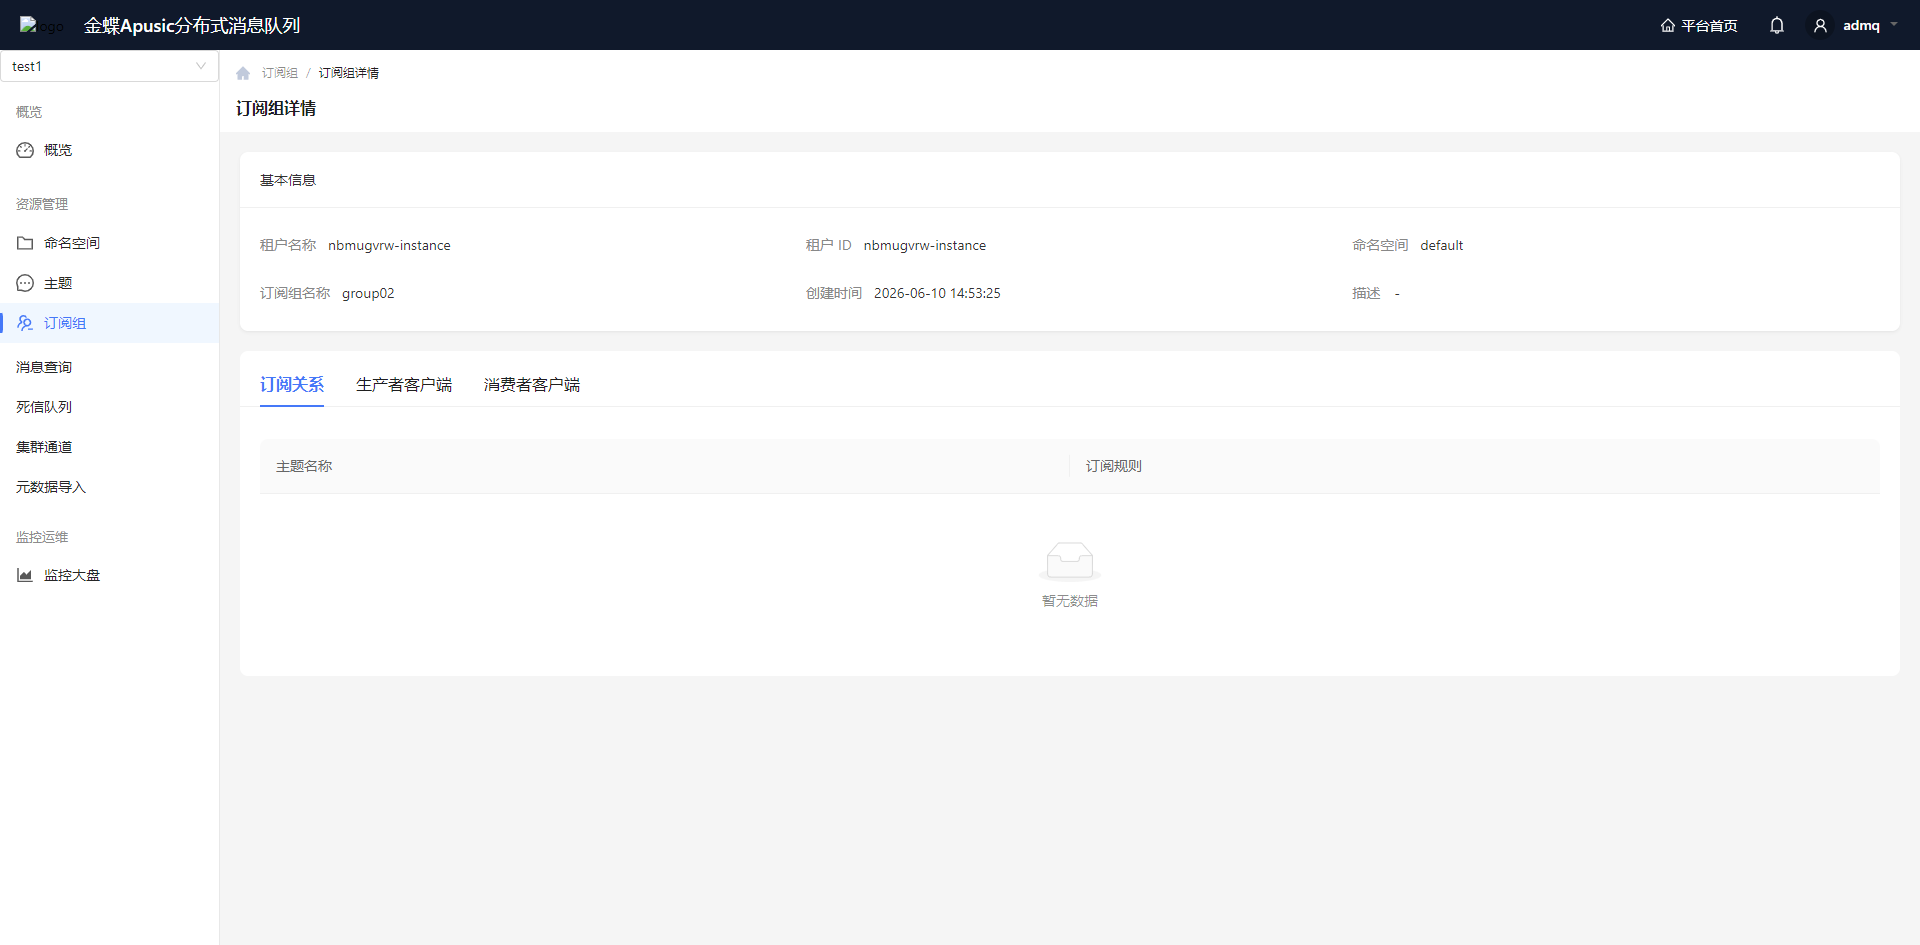This screenshot has width=1920, height=945.
Task: Click the home icon in the breadcrumb
Action: [x=243, y=73]
